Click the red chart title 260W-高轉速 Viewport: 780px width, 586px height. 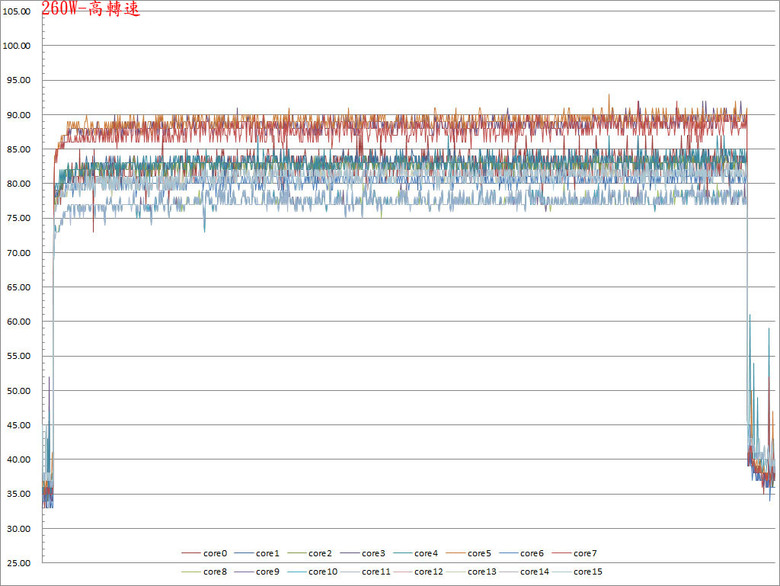[x=91, y=8]
